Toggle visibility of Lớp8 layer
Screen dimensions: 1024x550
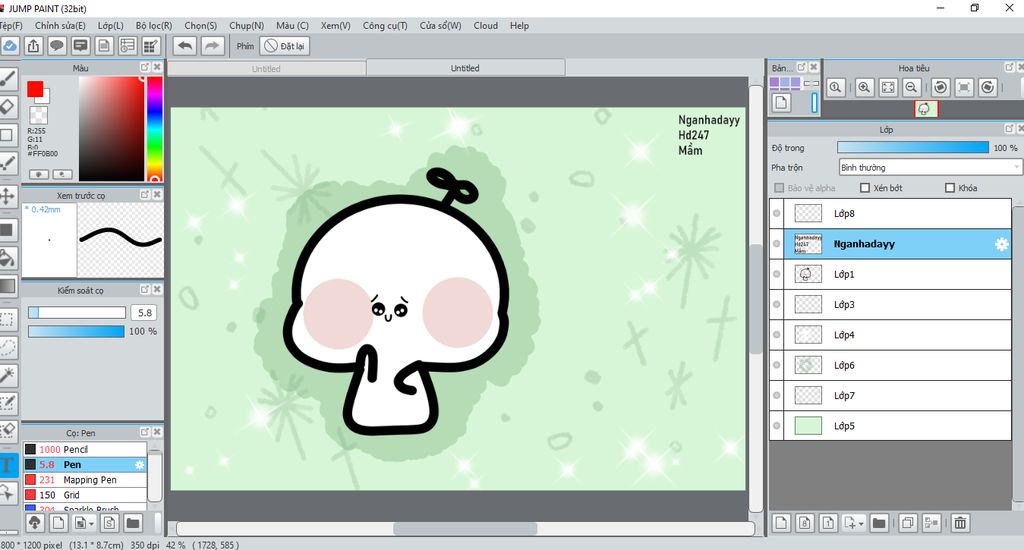pyautogui.click(x=776, y=214)
